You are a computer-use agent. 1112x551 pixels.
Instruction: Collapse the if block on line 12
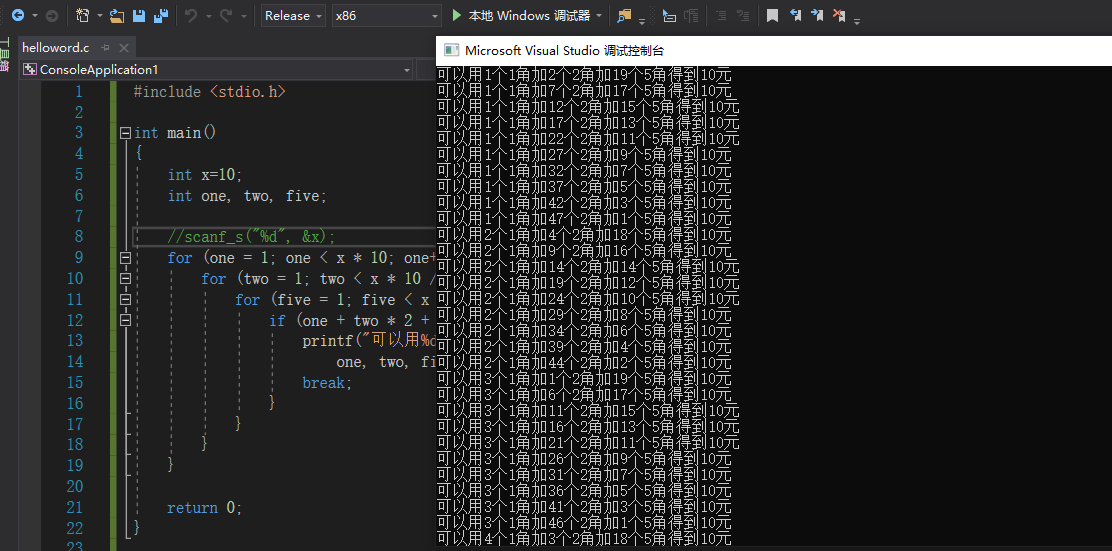[x=126, y=321]
